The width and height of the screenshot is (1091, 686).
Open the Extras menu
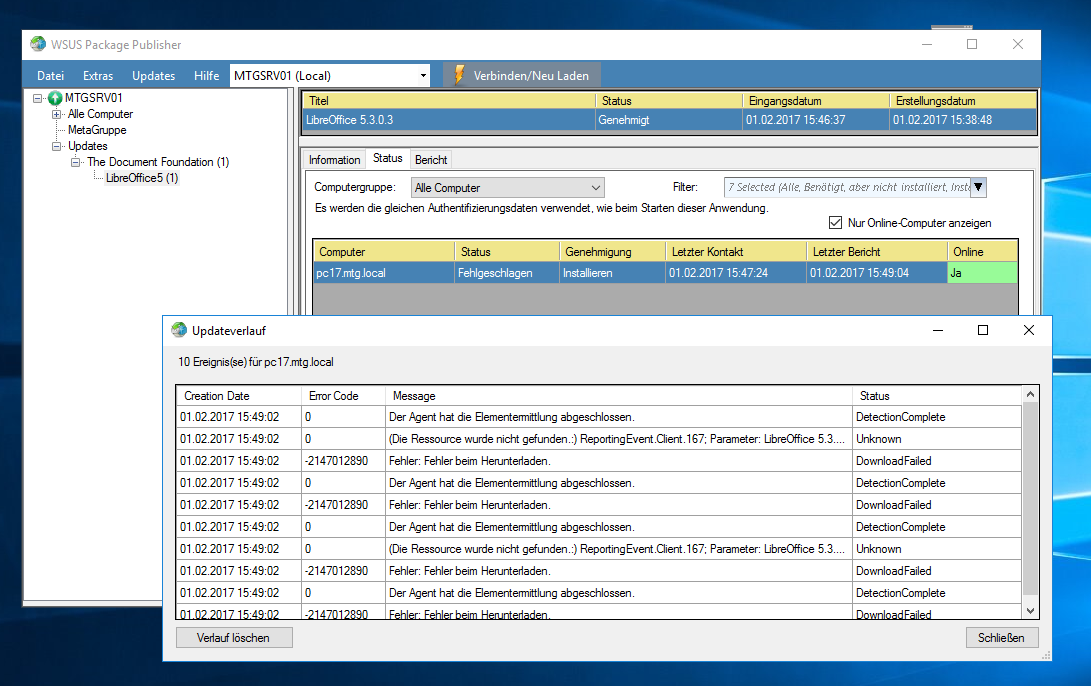pyautogui.click(x=98, y=75)
